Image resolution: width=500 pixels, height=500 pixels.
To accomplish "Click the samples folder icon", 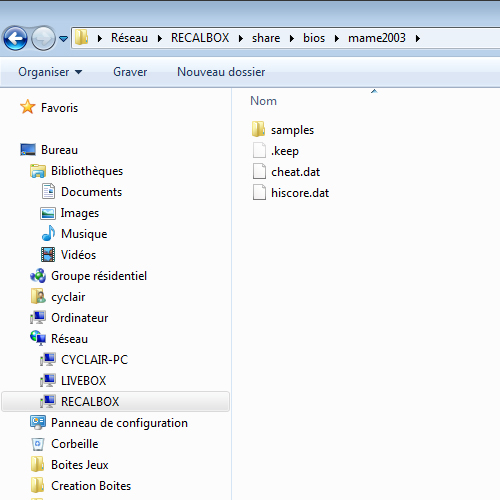I will click(258, 129).
